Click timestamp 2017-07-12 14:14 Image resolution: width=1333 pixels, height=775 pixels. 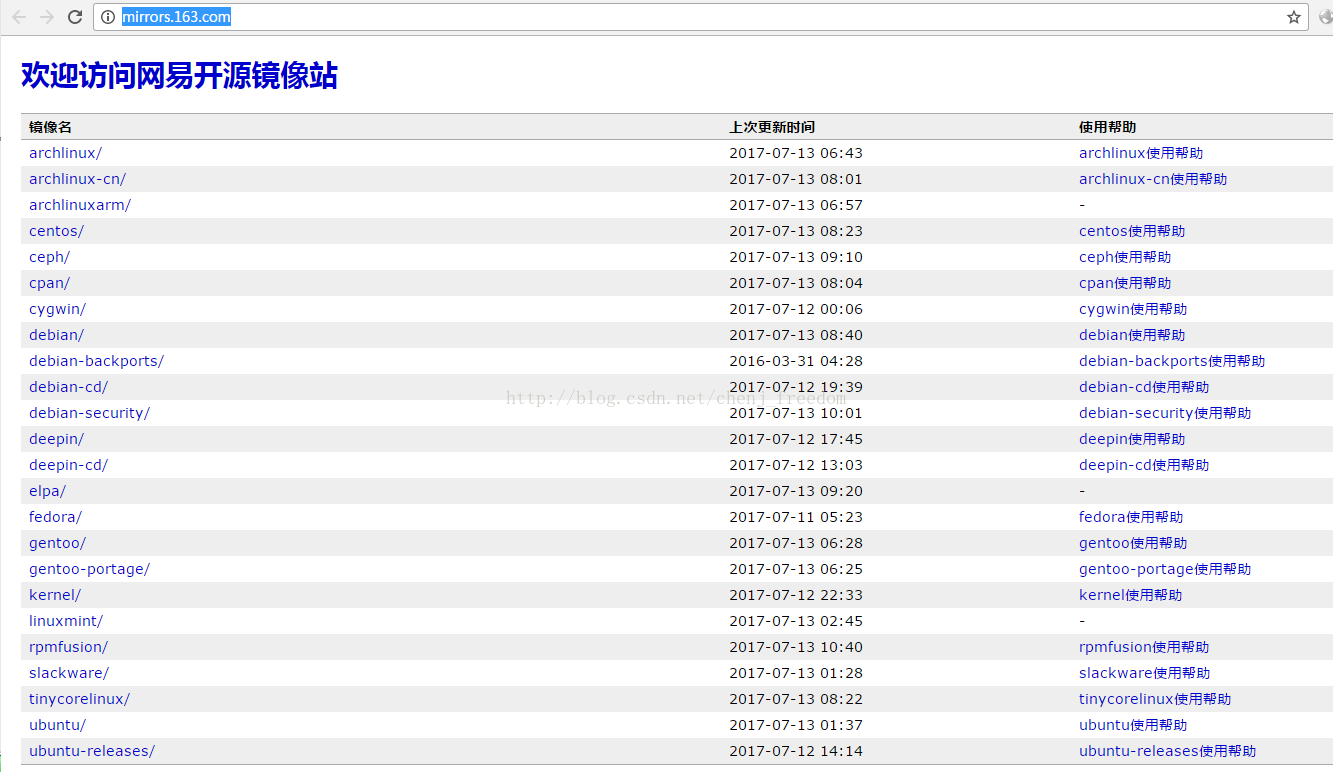[796, 751]
